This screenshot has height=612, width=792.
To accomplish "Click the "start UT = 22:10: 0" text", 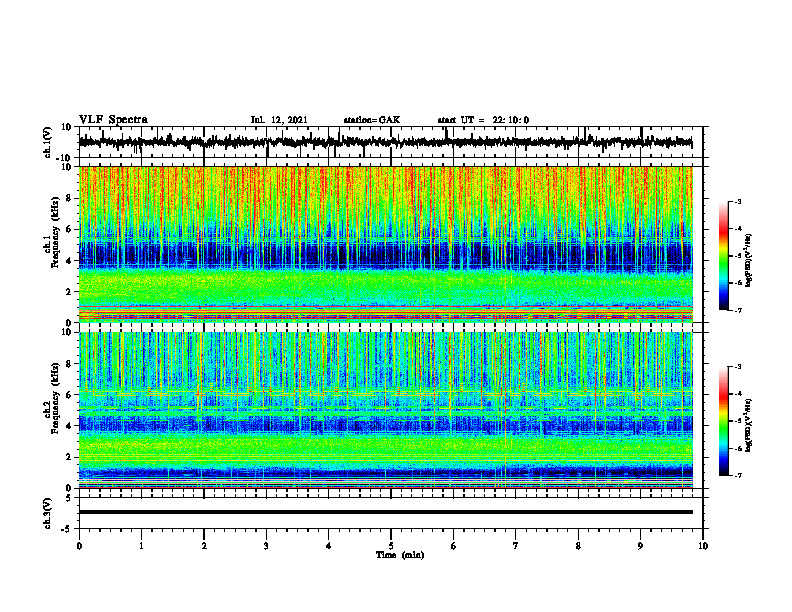I will click(483, 120).
